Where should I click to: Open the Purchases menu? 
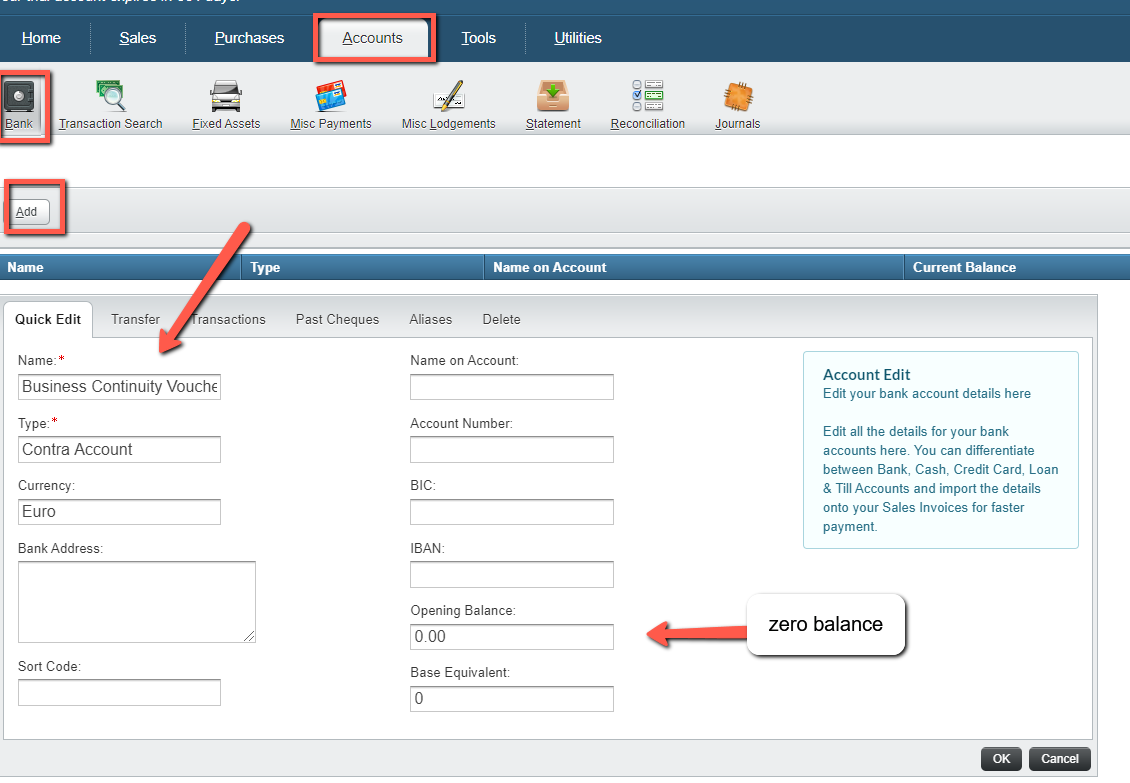(249, 38)
